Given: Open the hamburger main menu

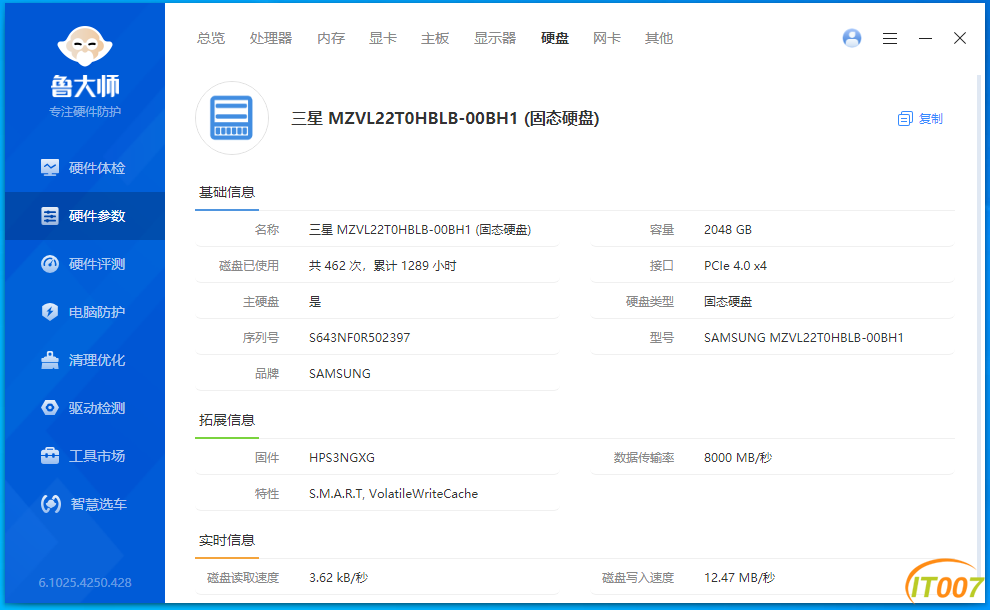Looking at the screenshot, I should pyautogui.click(x=890, y=39).
